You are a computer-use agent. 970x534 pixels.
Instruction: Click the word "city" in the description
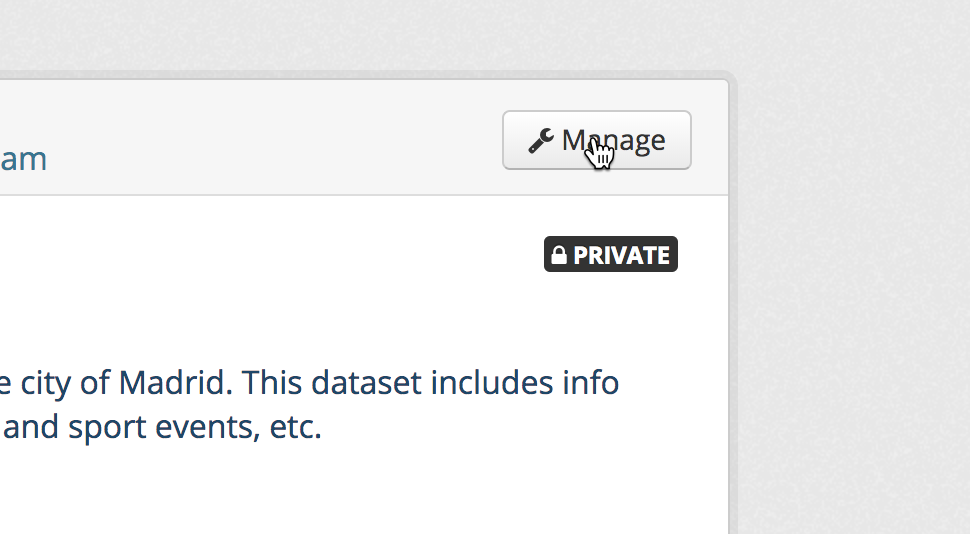tap(46, 384)
